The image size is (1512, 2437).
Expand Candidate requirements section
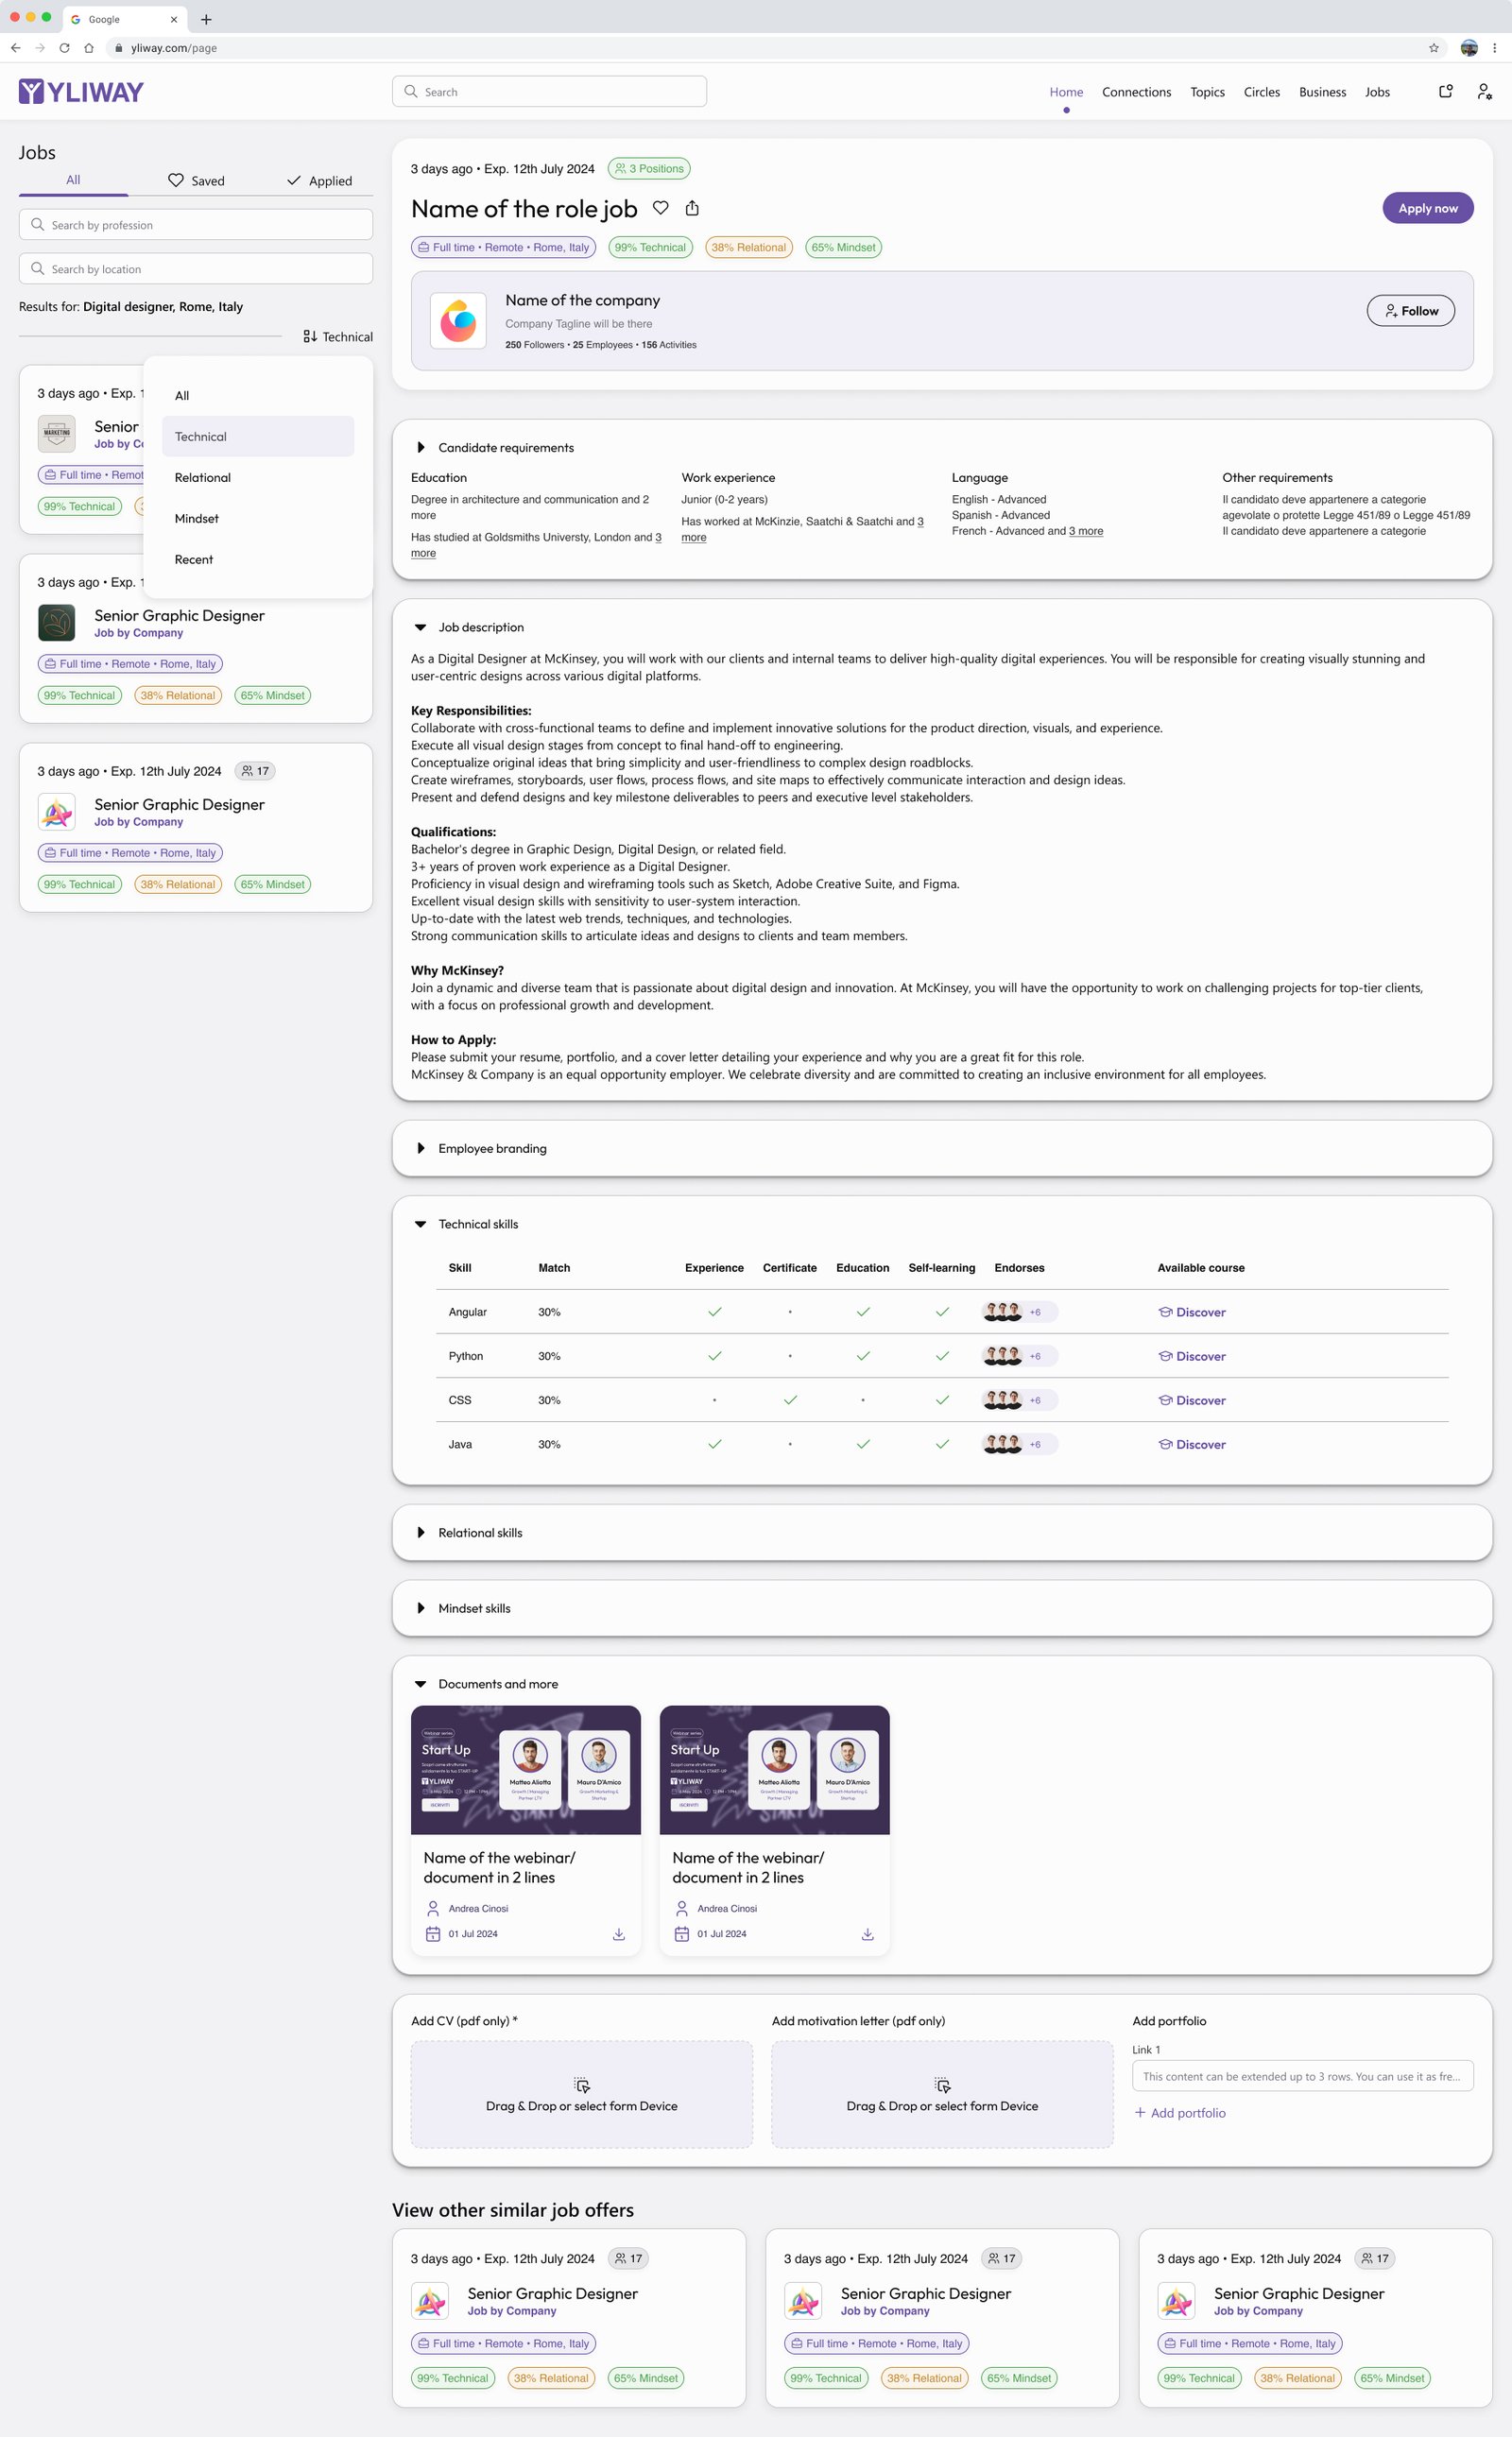pyautogui.click(x=421, y=448)
